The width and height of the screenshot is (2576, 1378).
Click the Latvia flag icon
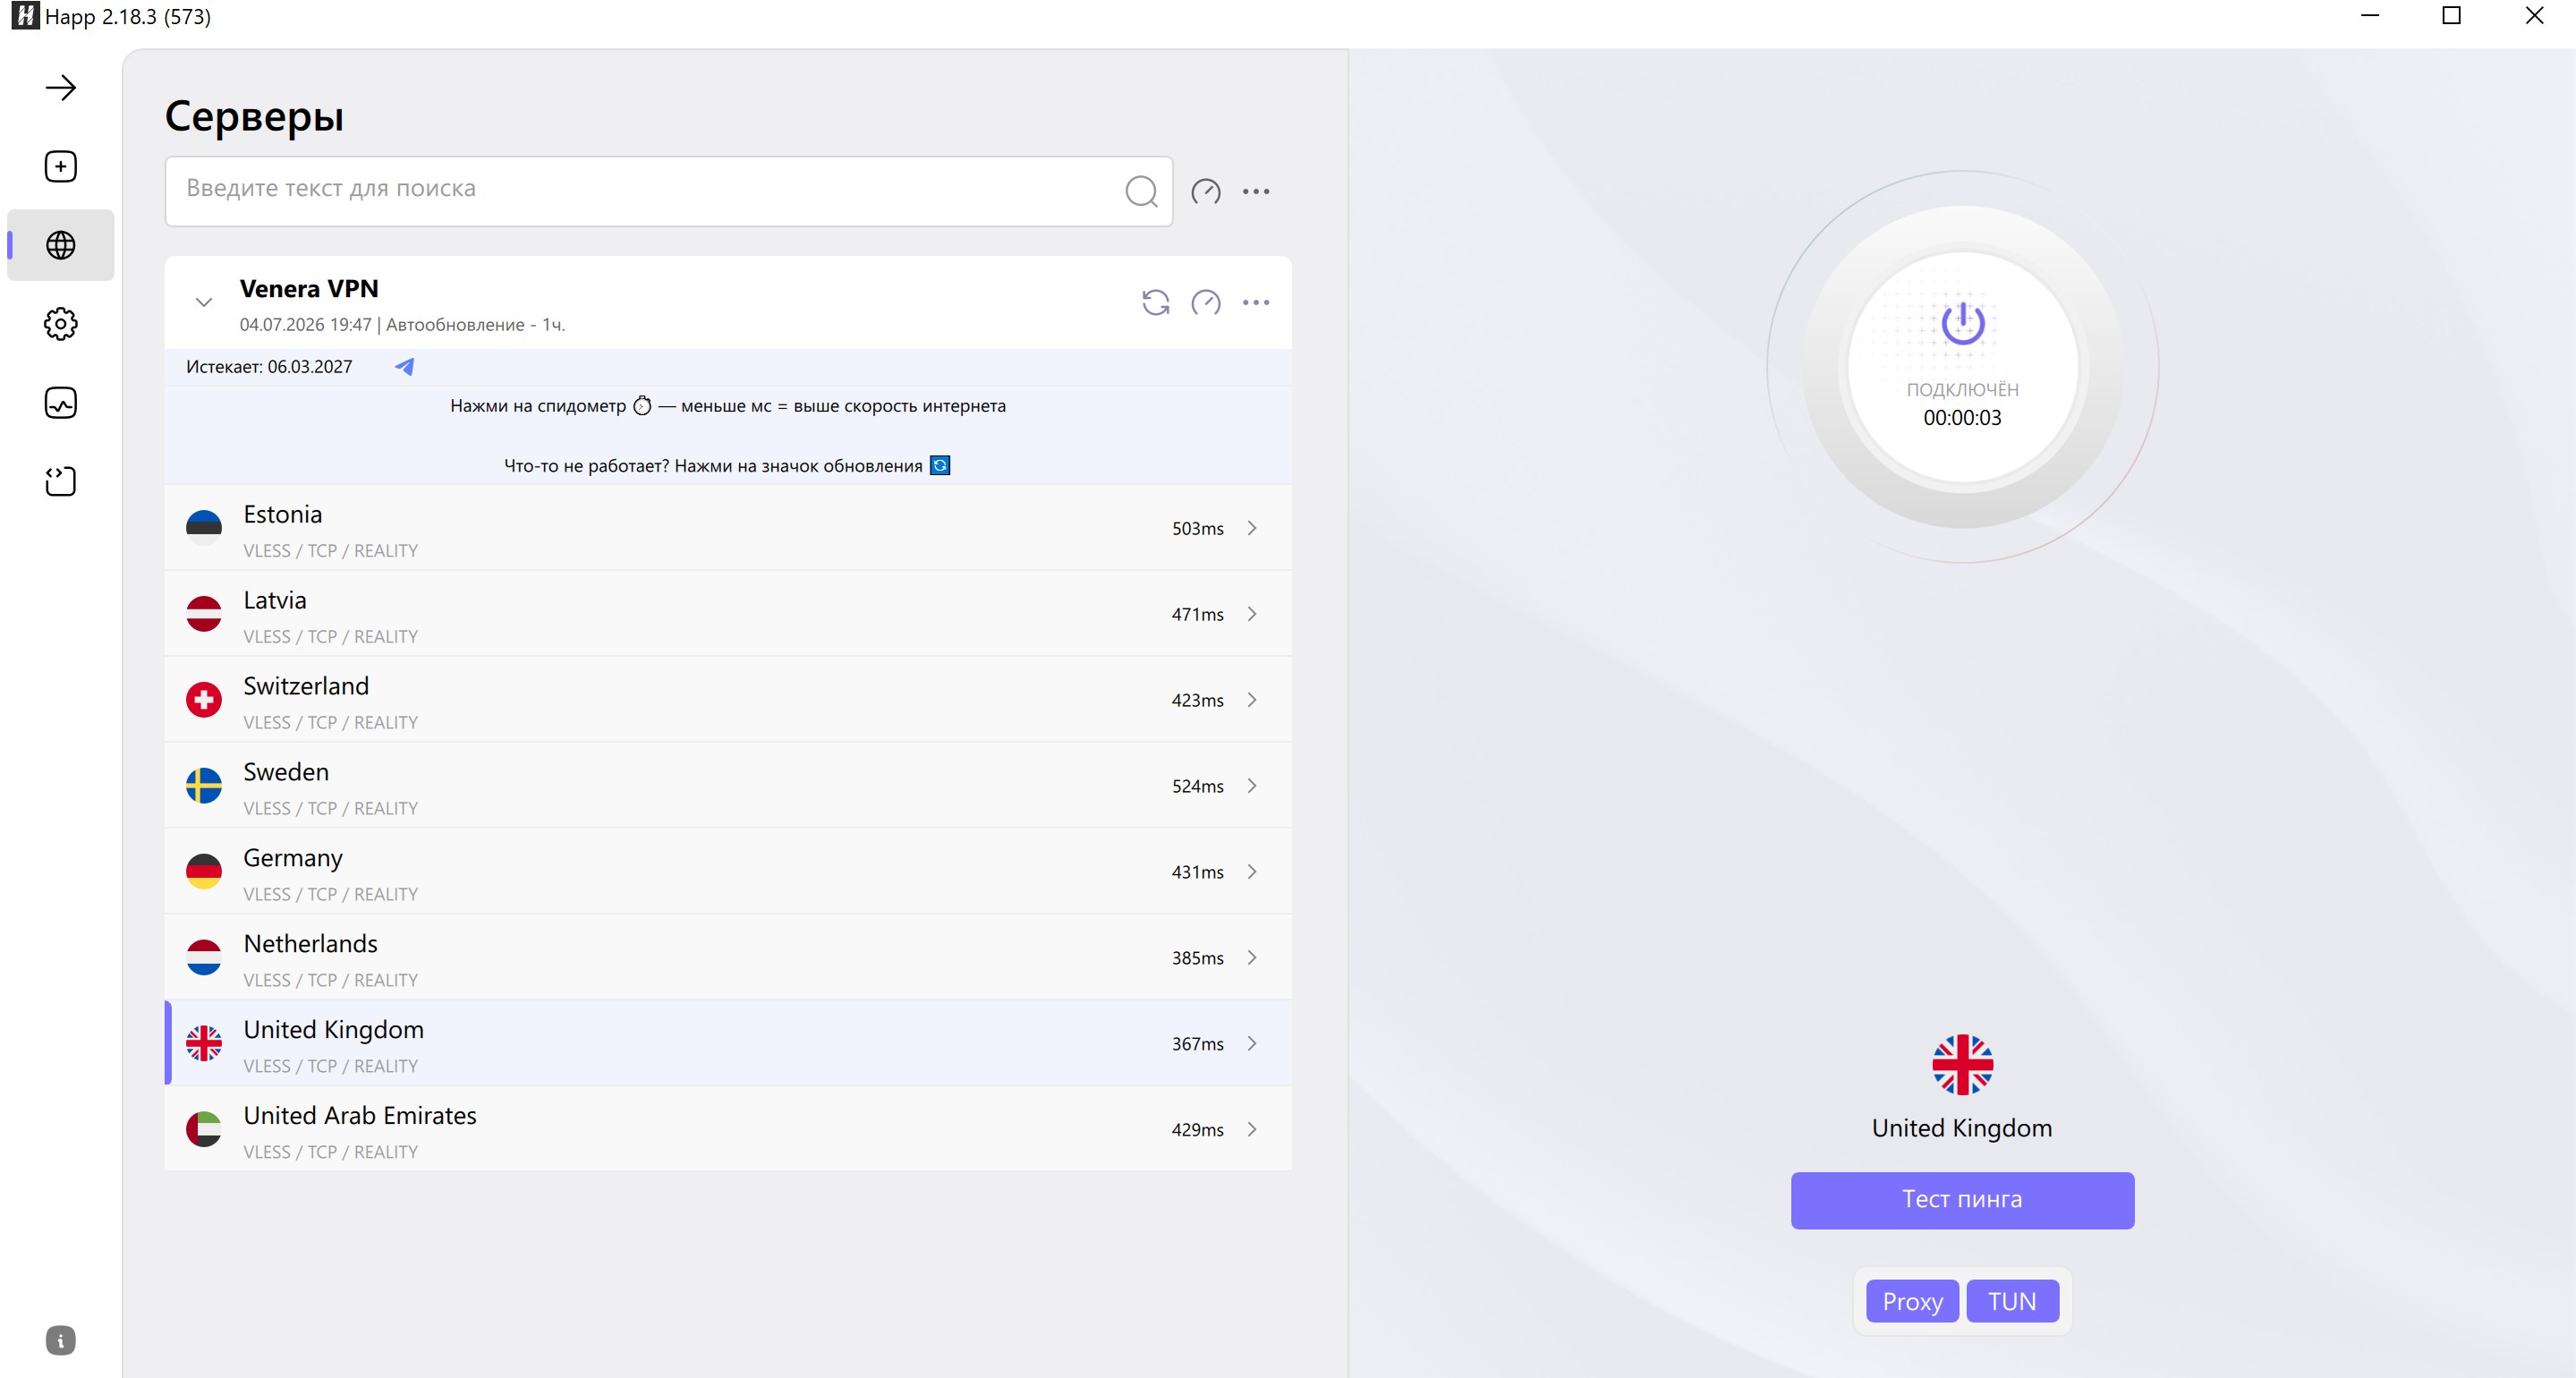pyautogui.click(x=204, y=614)
